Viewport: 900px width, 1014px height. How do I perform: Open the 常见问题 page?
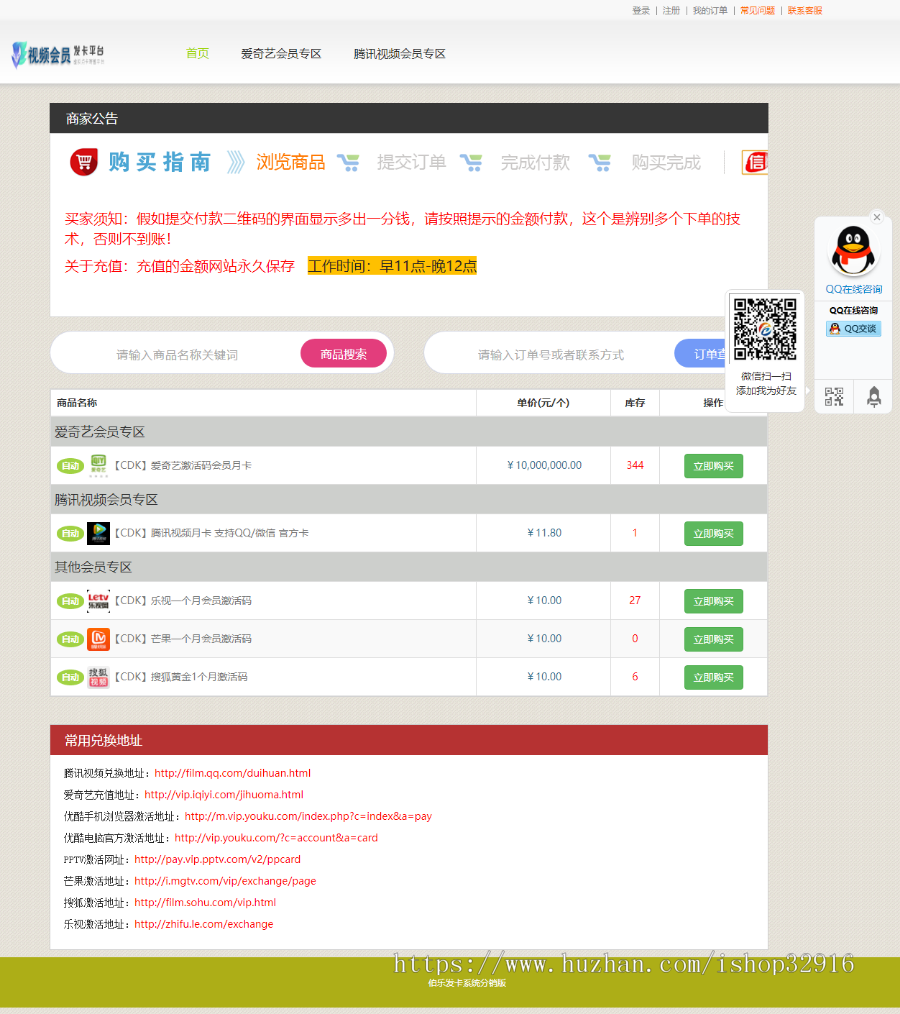[x=756, y=10]
